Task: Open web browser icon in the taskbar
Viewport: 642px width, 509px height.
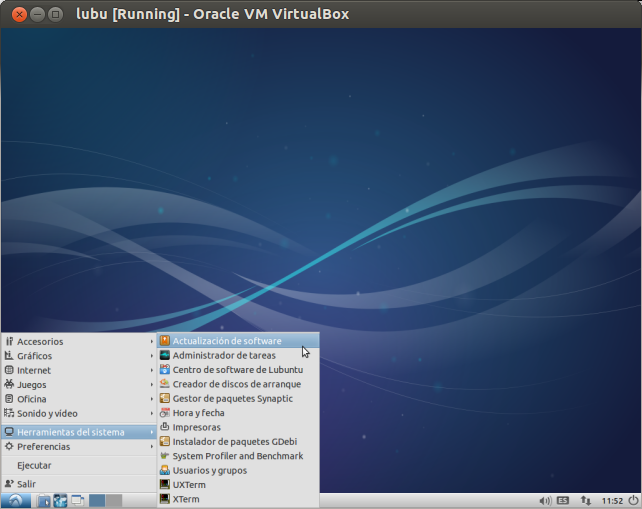Action: [x=60, y=500]
